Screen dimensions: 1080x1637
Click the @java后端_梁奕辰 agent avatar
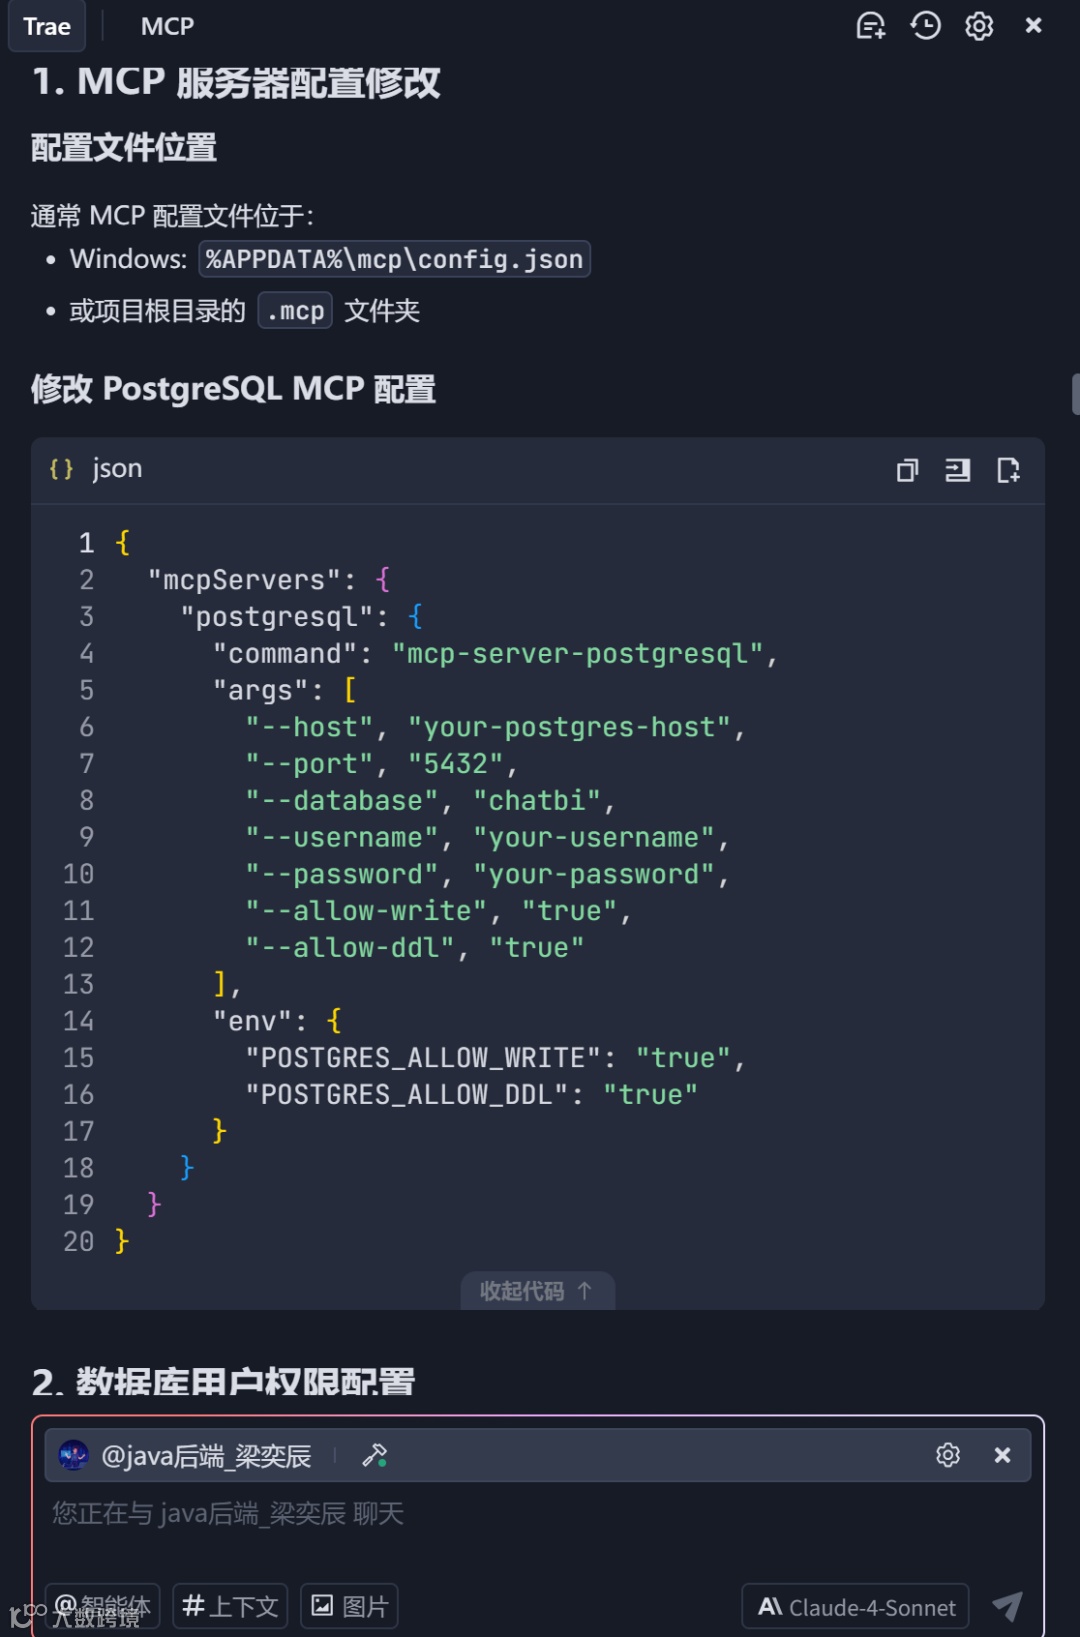[73, 1455]
